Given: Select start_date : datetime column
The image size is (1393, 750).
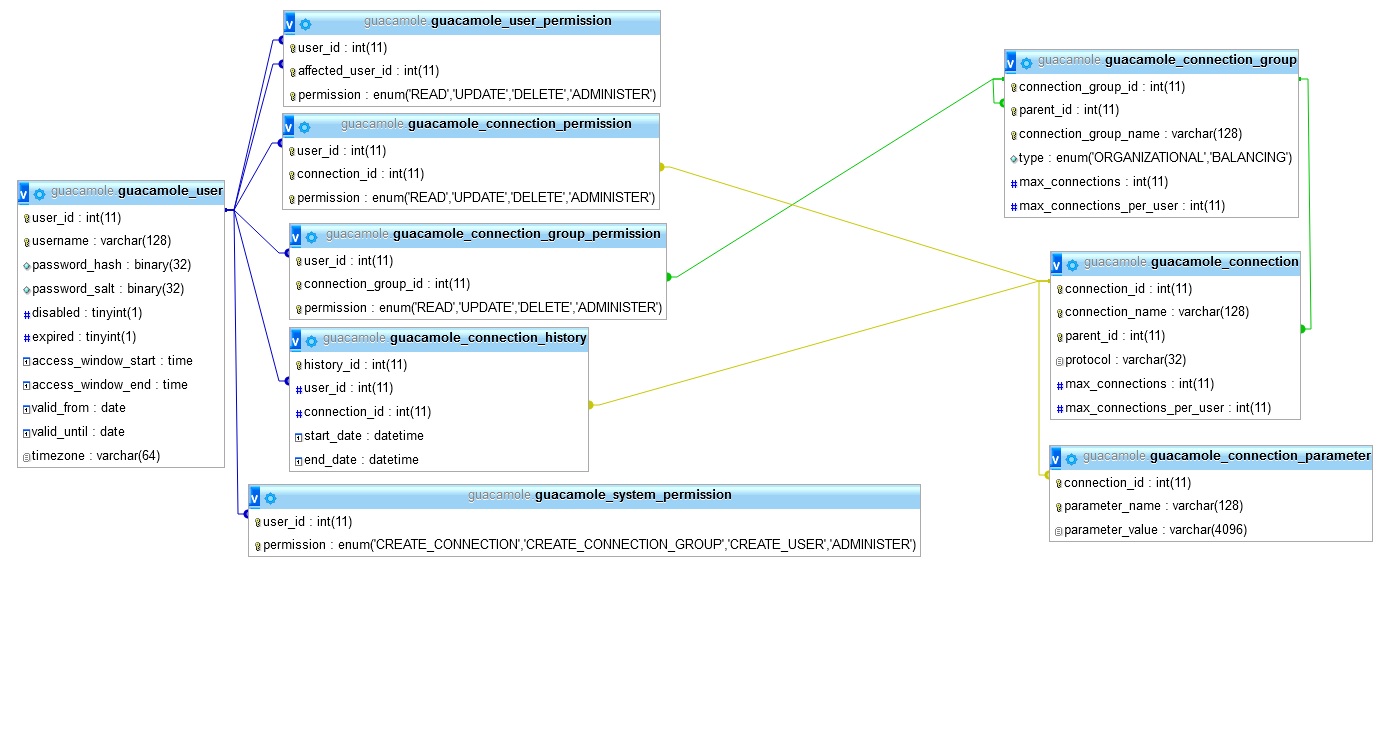Looking at the screenshot, I should coord(439,436).
